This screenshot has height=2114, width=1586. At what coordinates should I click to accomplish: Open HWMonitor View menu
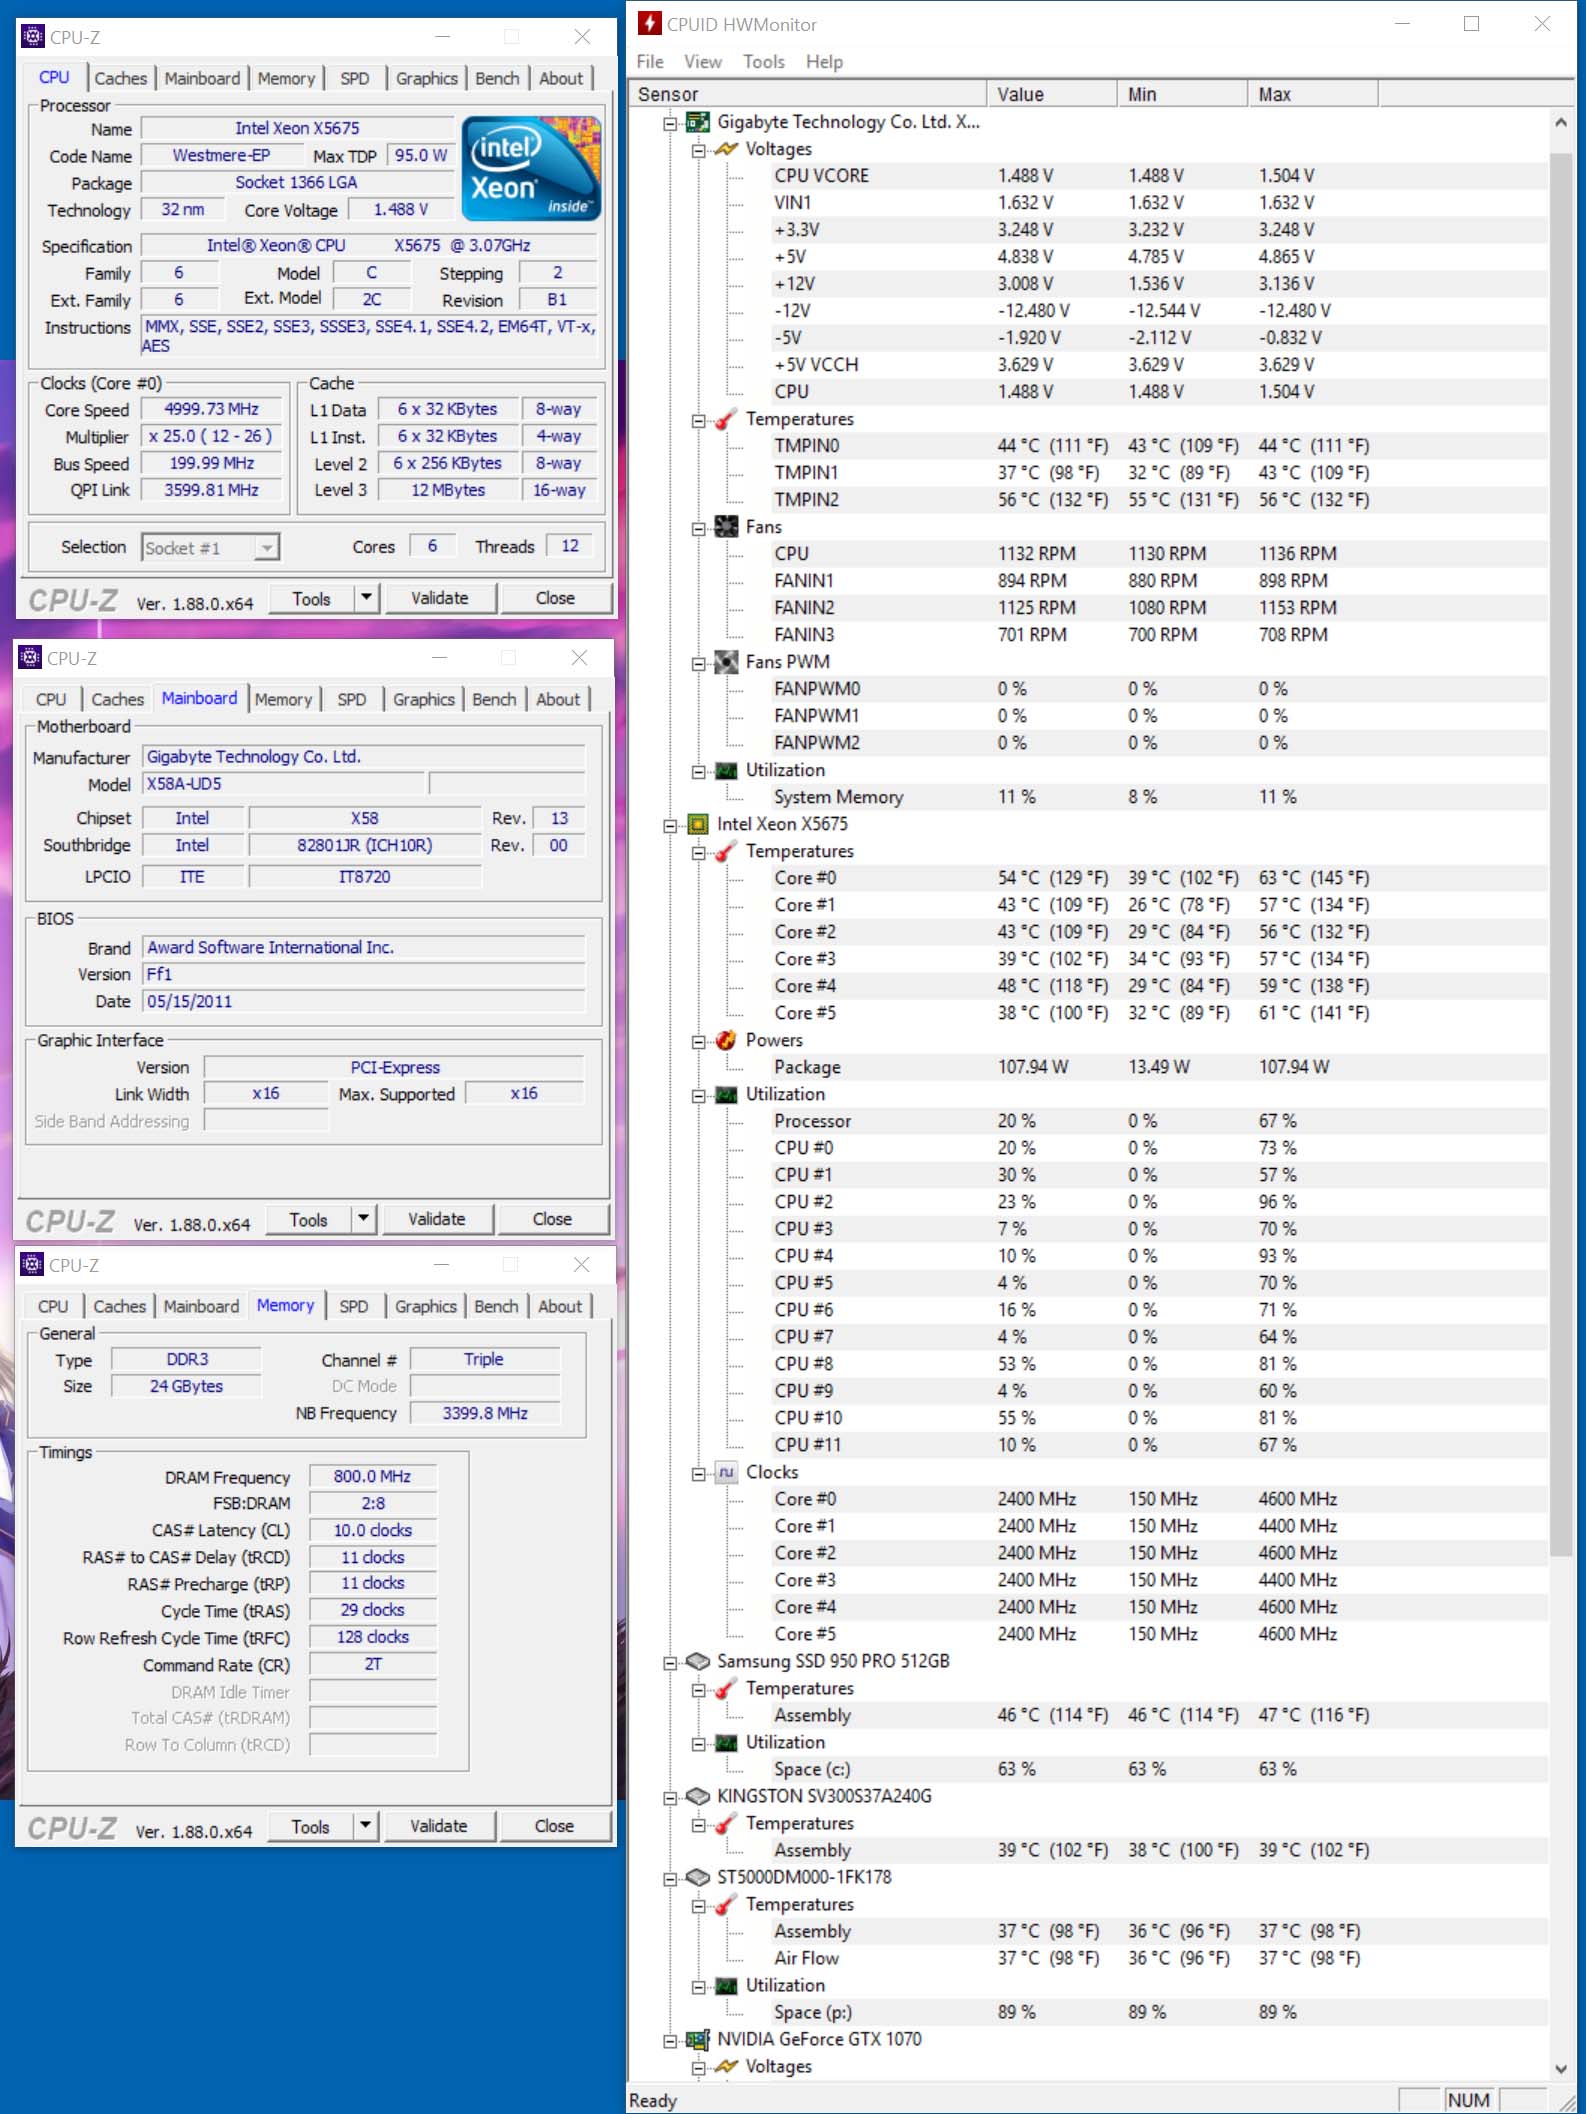point(703,62)
